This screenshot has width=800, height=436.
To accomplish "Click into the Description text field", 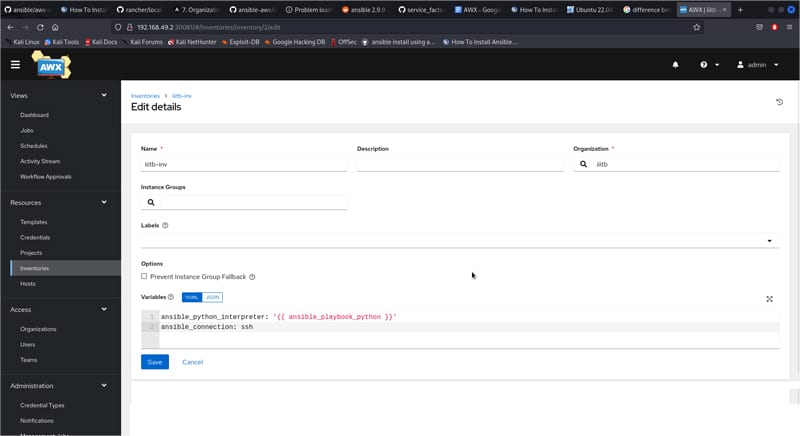I will (x=460, y=164).
